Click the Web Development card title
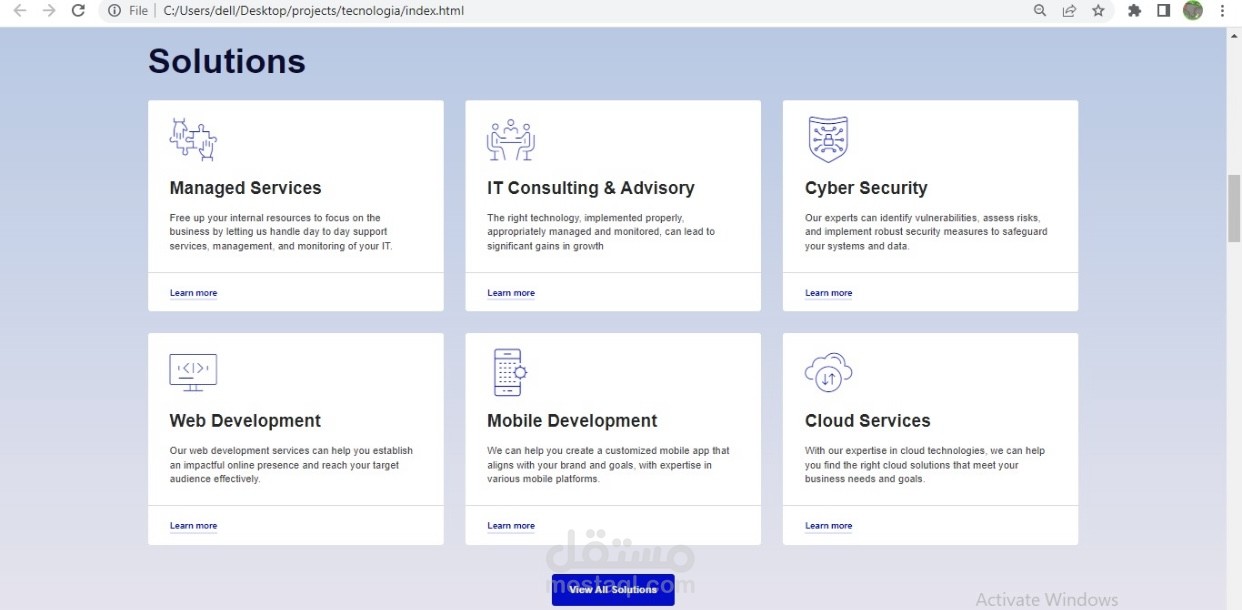The width and height of the screenshot is (1242, 610). [245, 421]
